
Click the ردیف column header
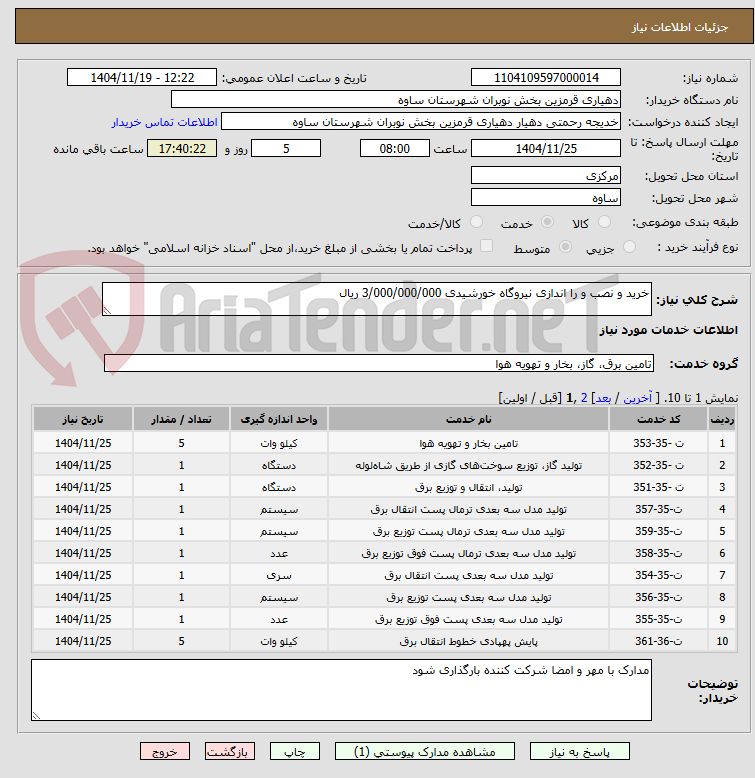(x=722, y=419)
